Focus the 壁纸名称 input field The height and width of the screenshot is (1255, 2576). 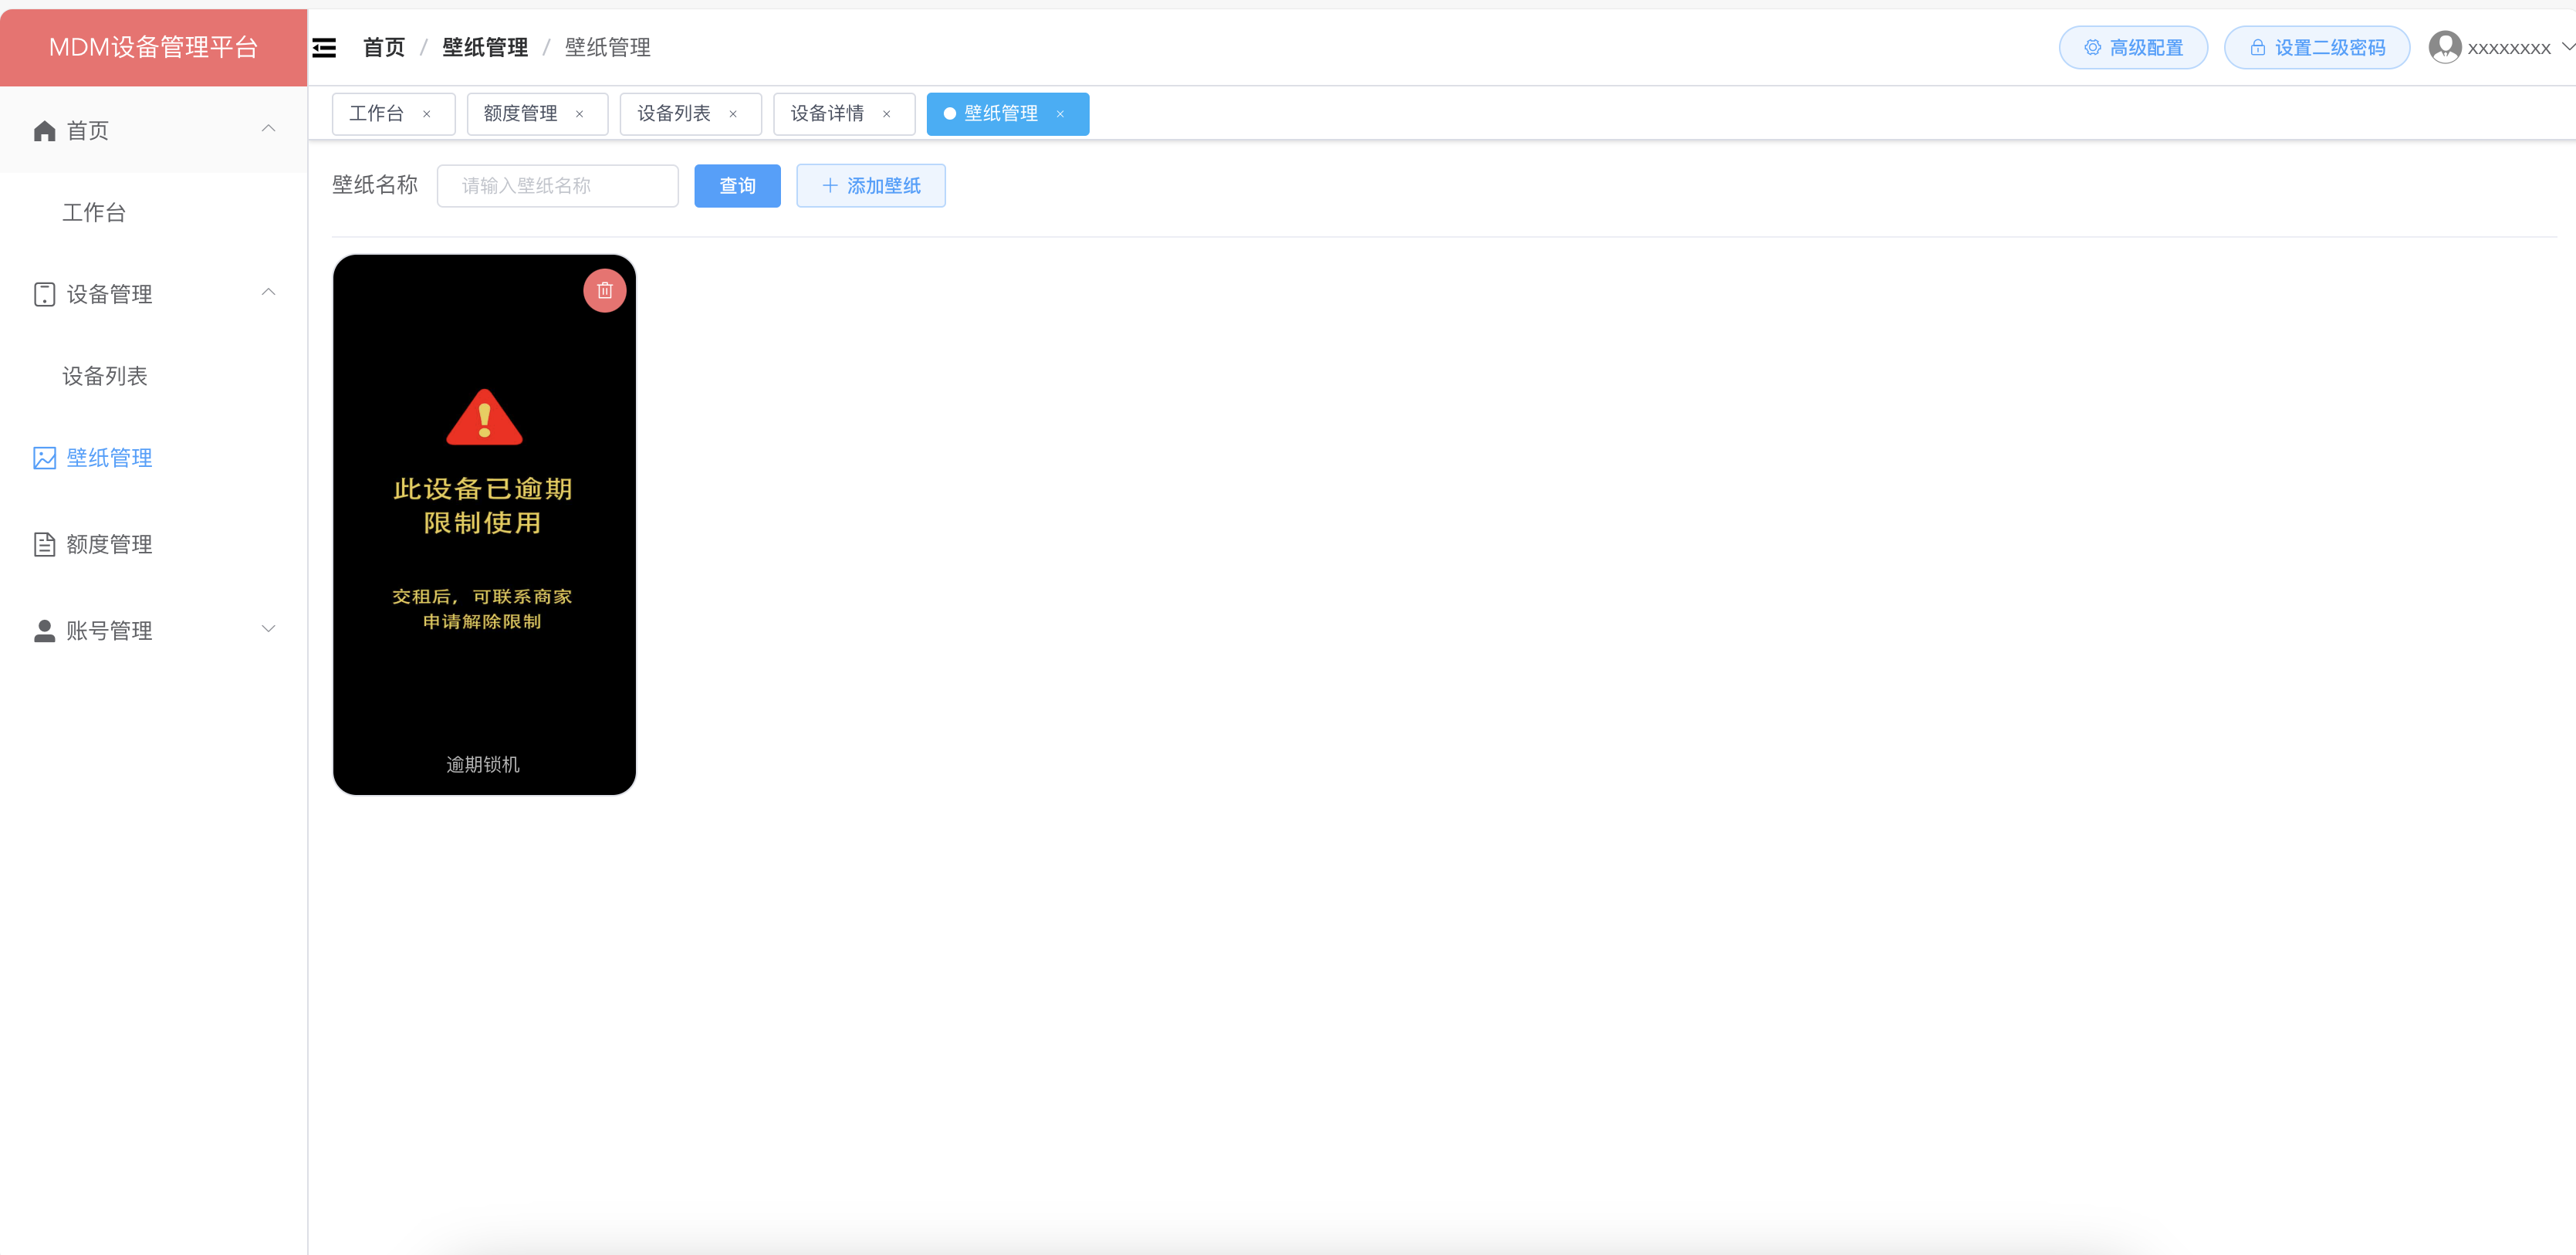coord(557,186)
